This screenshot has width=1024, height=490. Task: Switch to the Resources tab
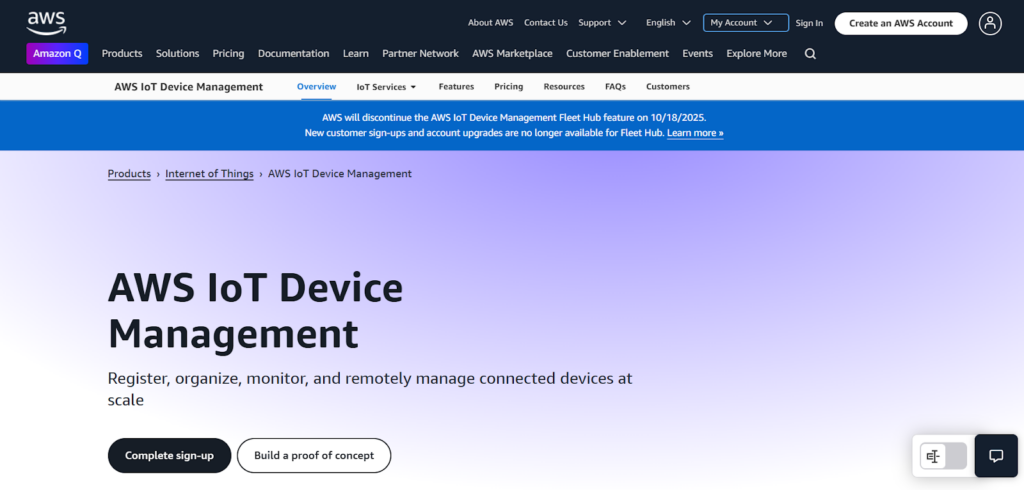tap(564, 87)
